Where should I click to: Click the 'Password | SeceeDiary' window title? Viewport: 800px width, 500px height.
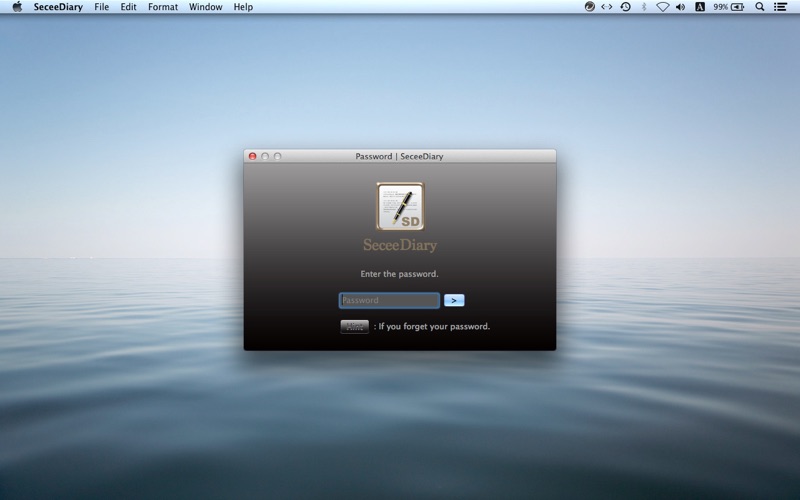click(x=399, y=156)
